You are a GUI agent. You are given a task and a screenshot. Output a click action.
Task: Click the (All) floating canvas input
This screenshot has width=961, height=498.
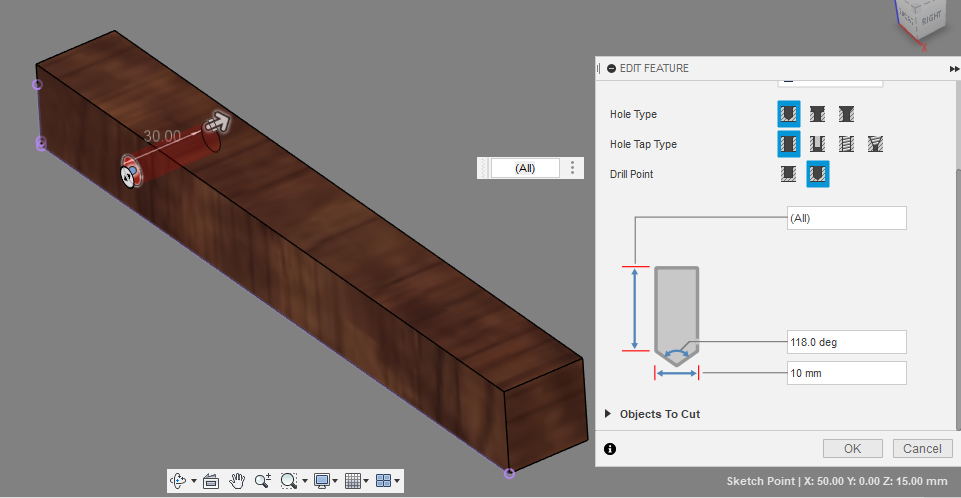[525, 168]
